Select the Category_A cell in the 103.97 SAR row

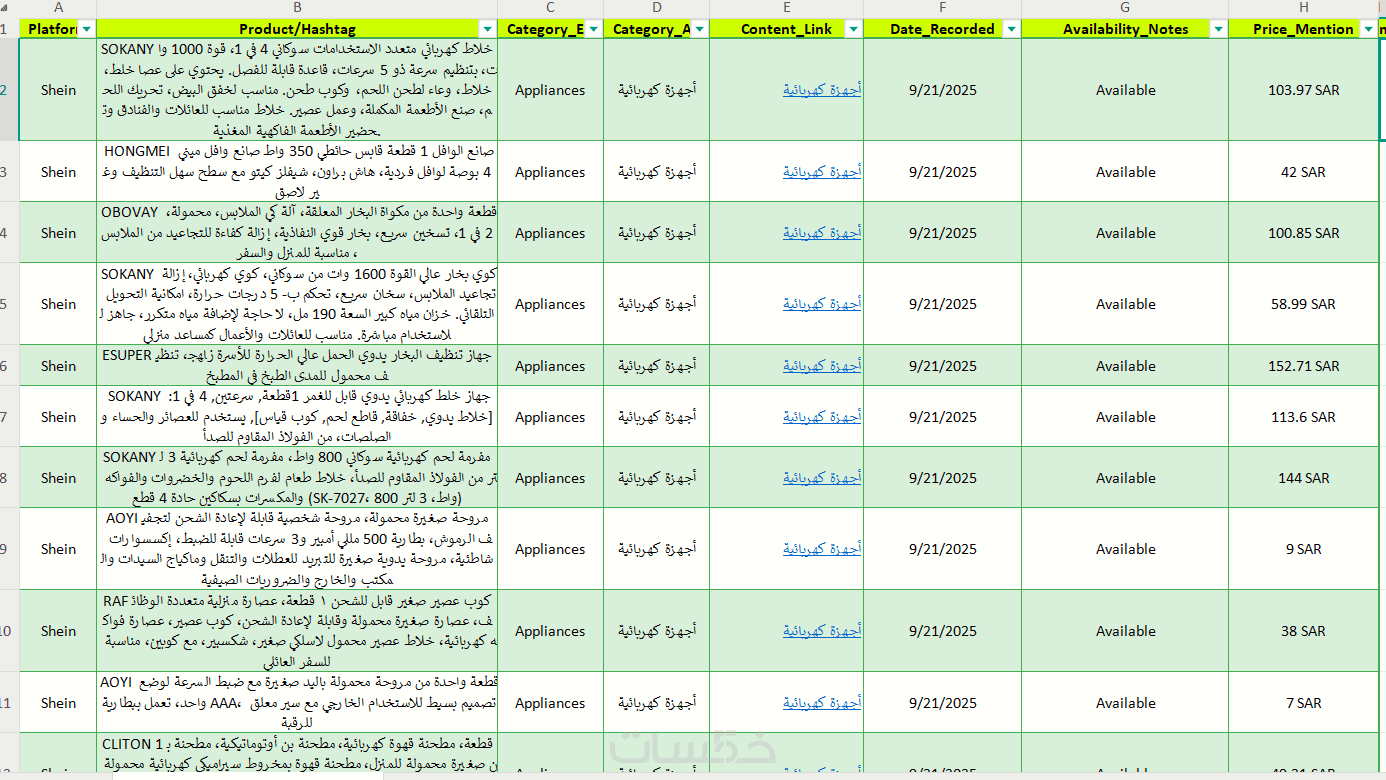[x=656, y=90]
